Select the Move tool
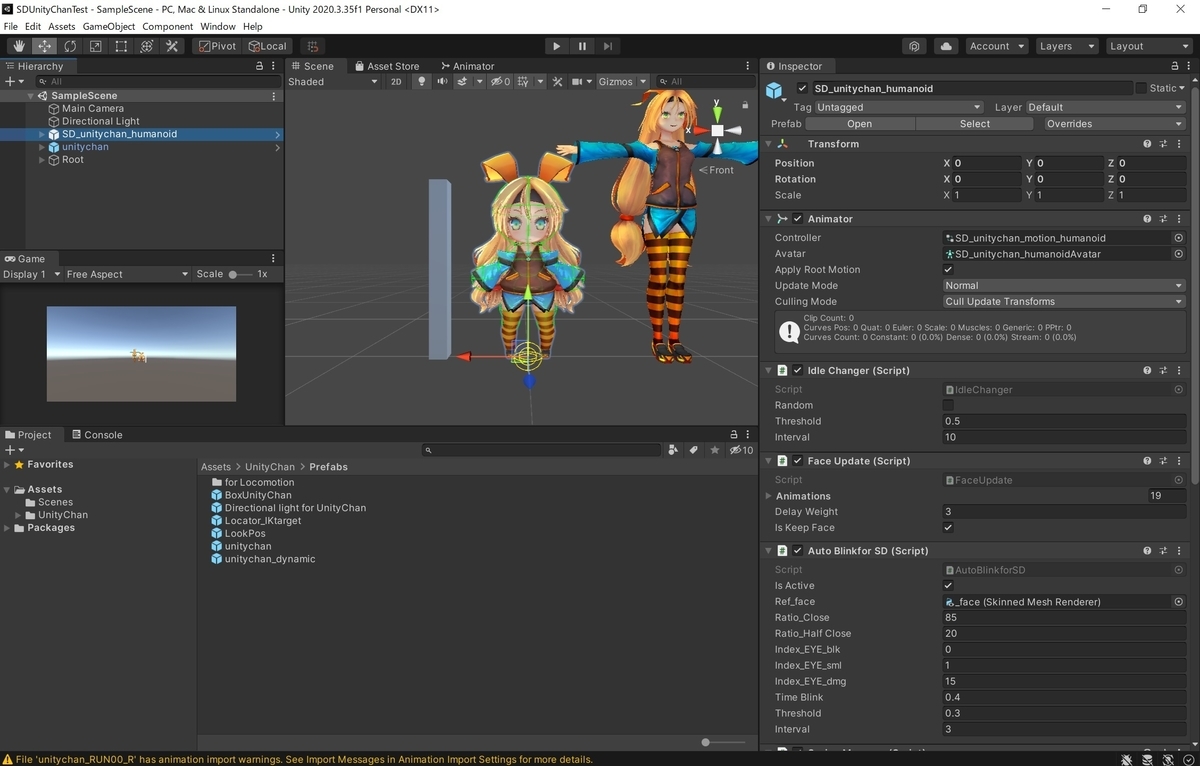Viewport: 1200px width, 766px height. click(x=45, y=46)
